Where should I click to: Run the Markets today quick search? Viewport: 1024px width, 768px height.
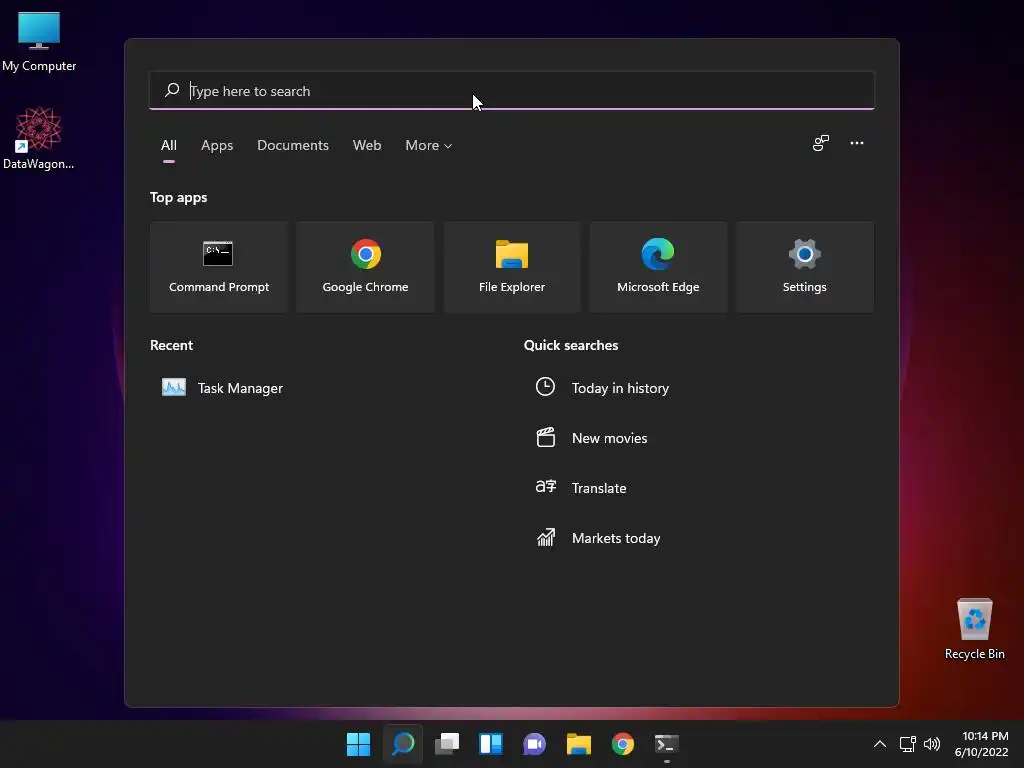[616, 538]
